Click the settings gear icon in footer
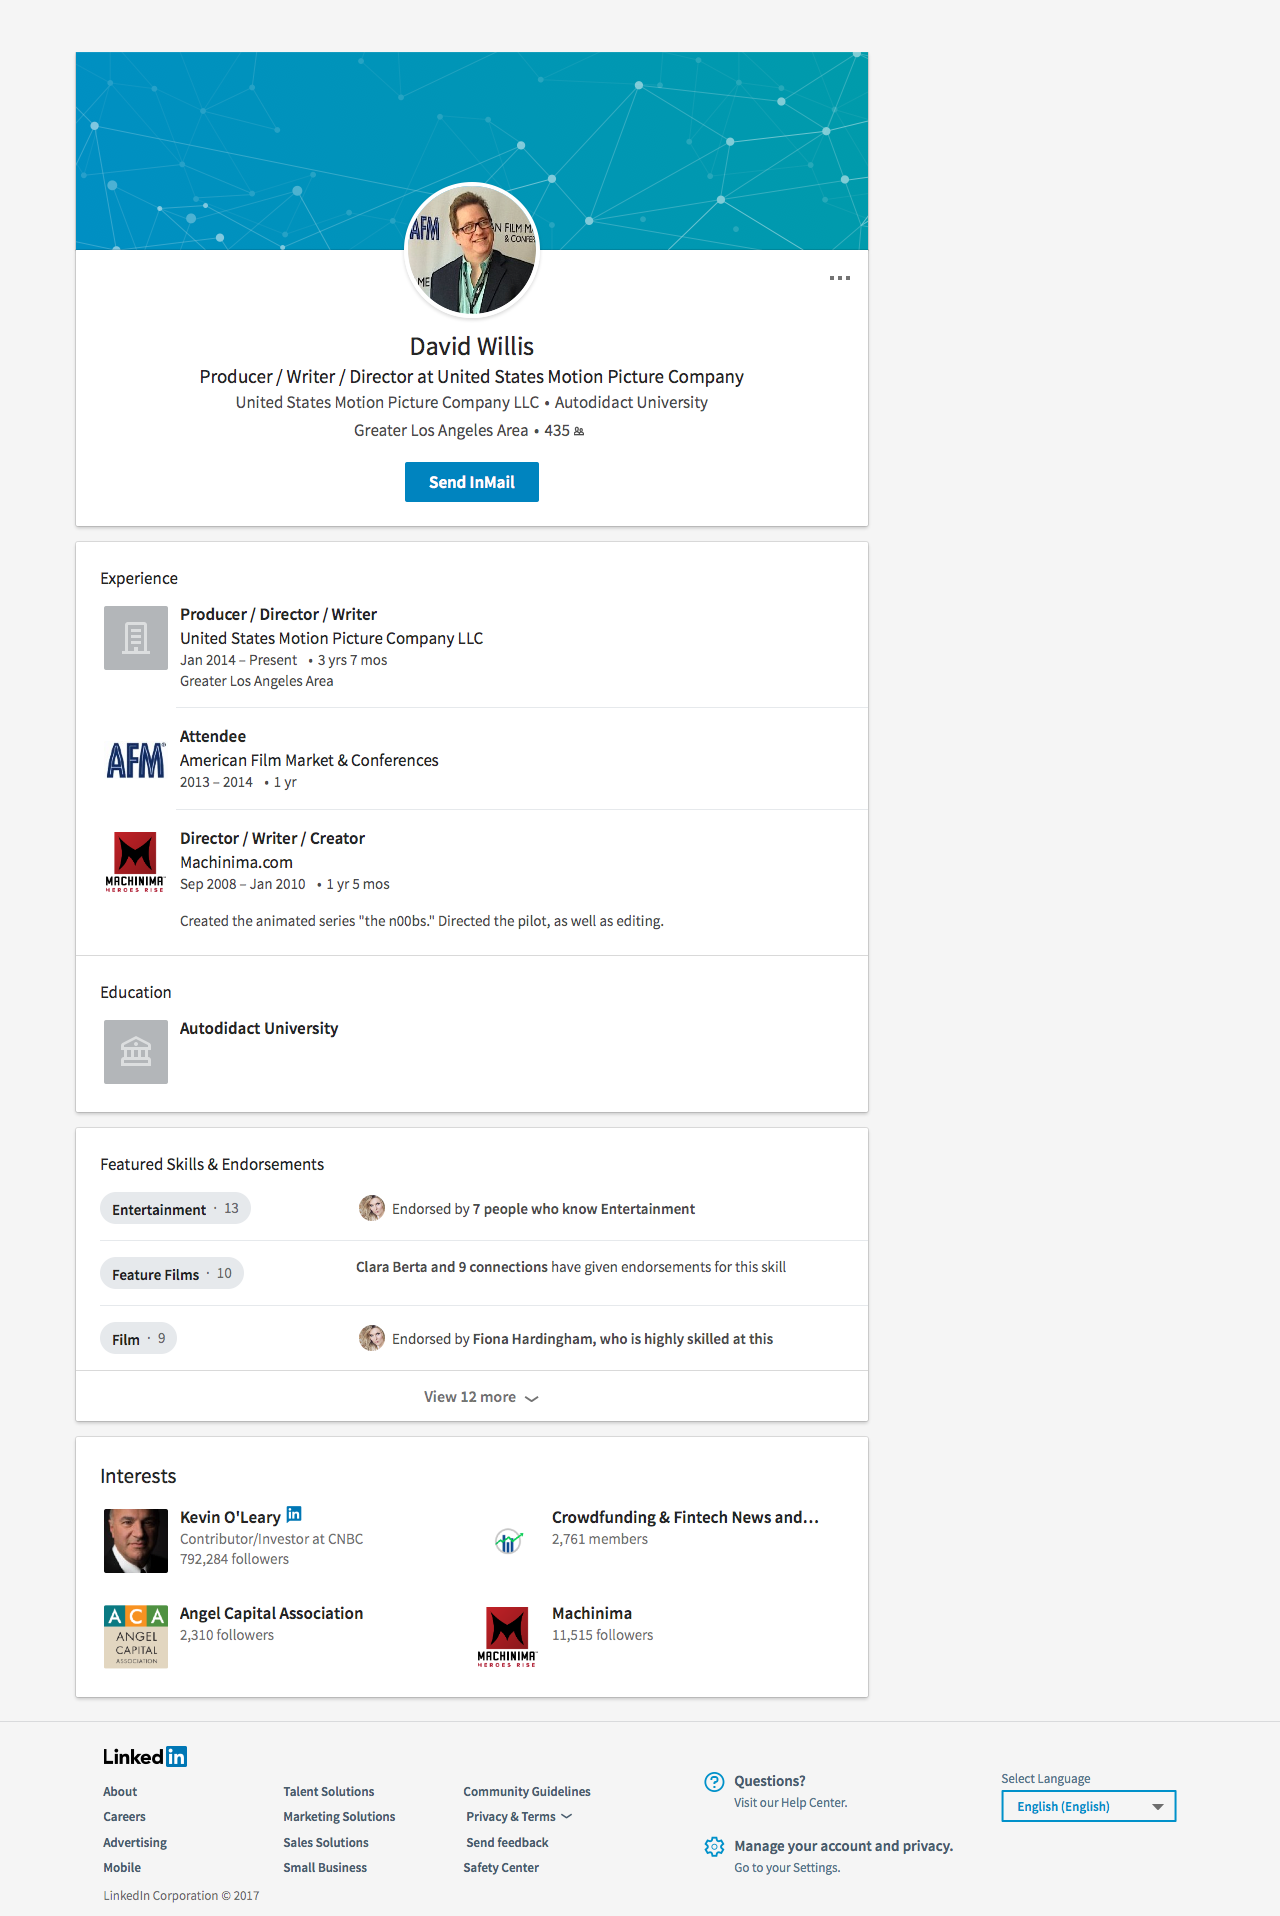Image resolution: width=1280 pixels, height=1916 pixels. [714, 1847]
